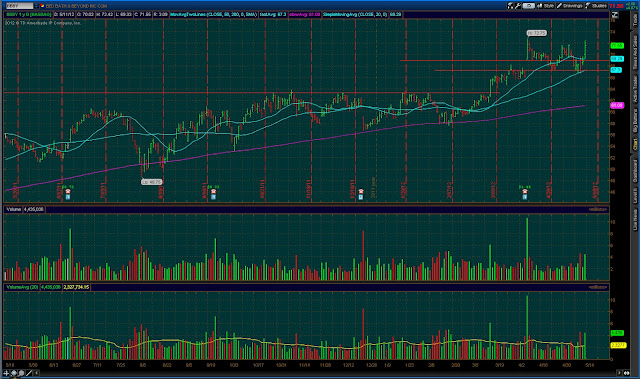Click the green last price tag on axis
Viewport: 640px width, 379px height.
point(617,46)
